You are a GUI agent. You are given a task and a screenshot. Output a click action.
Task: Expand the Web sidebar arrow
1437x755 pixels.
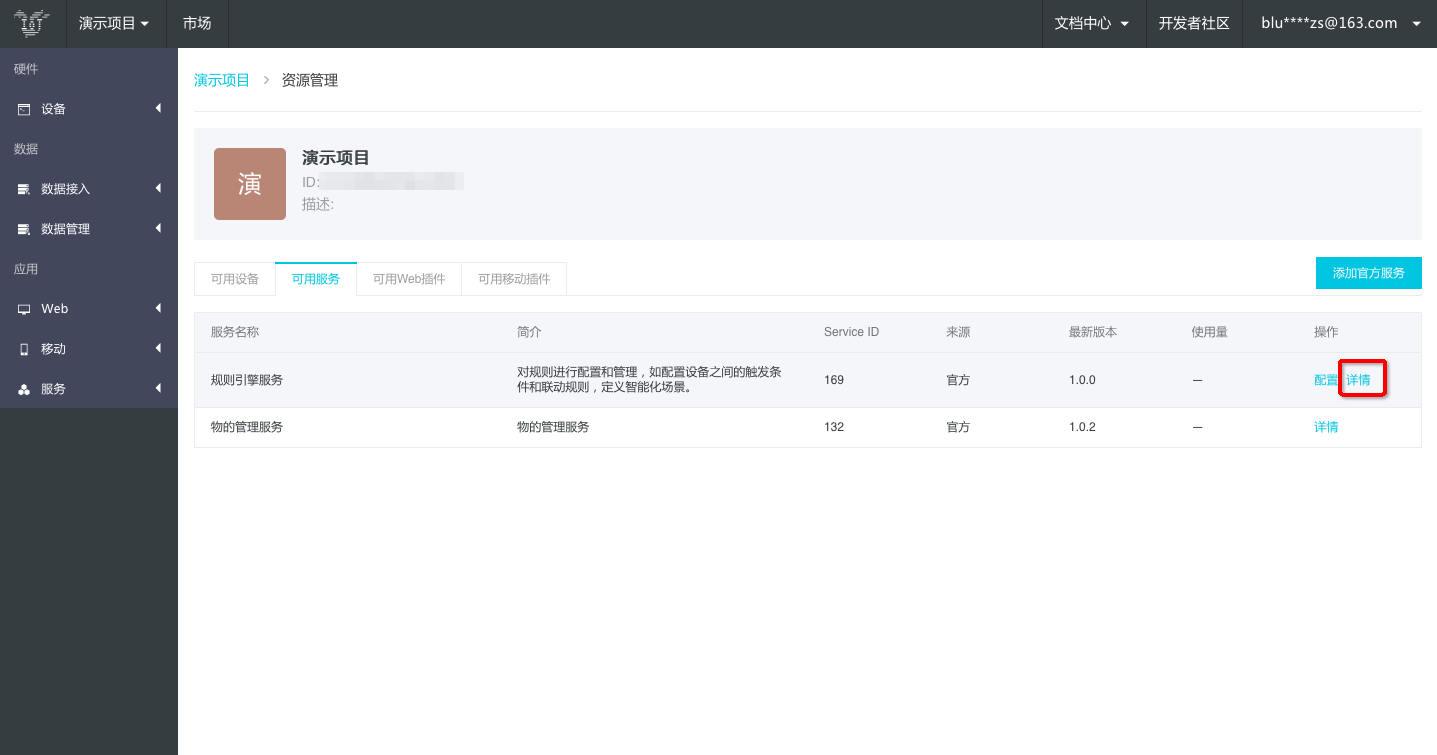pos(158,308)
